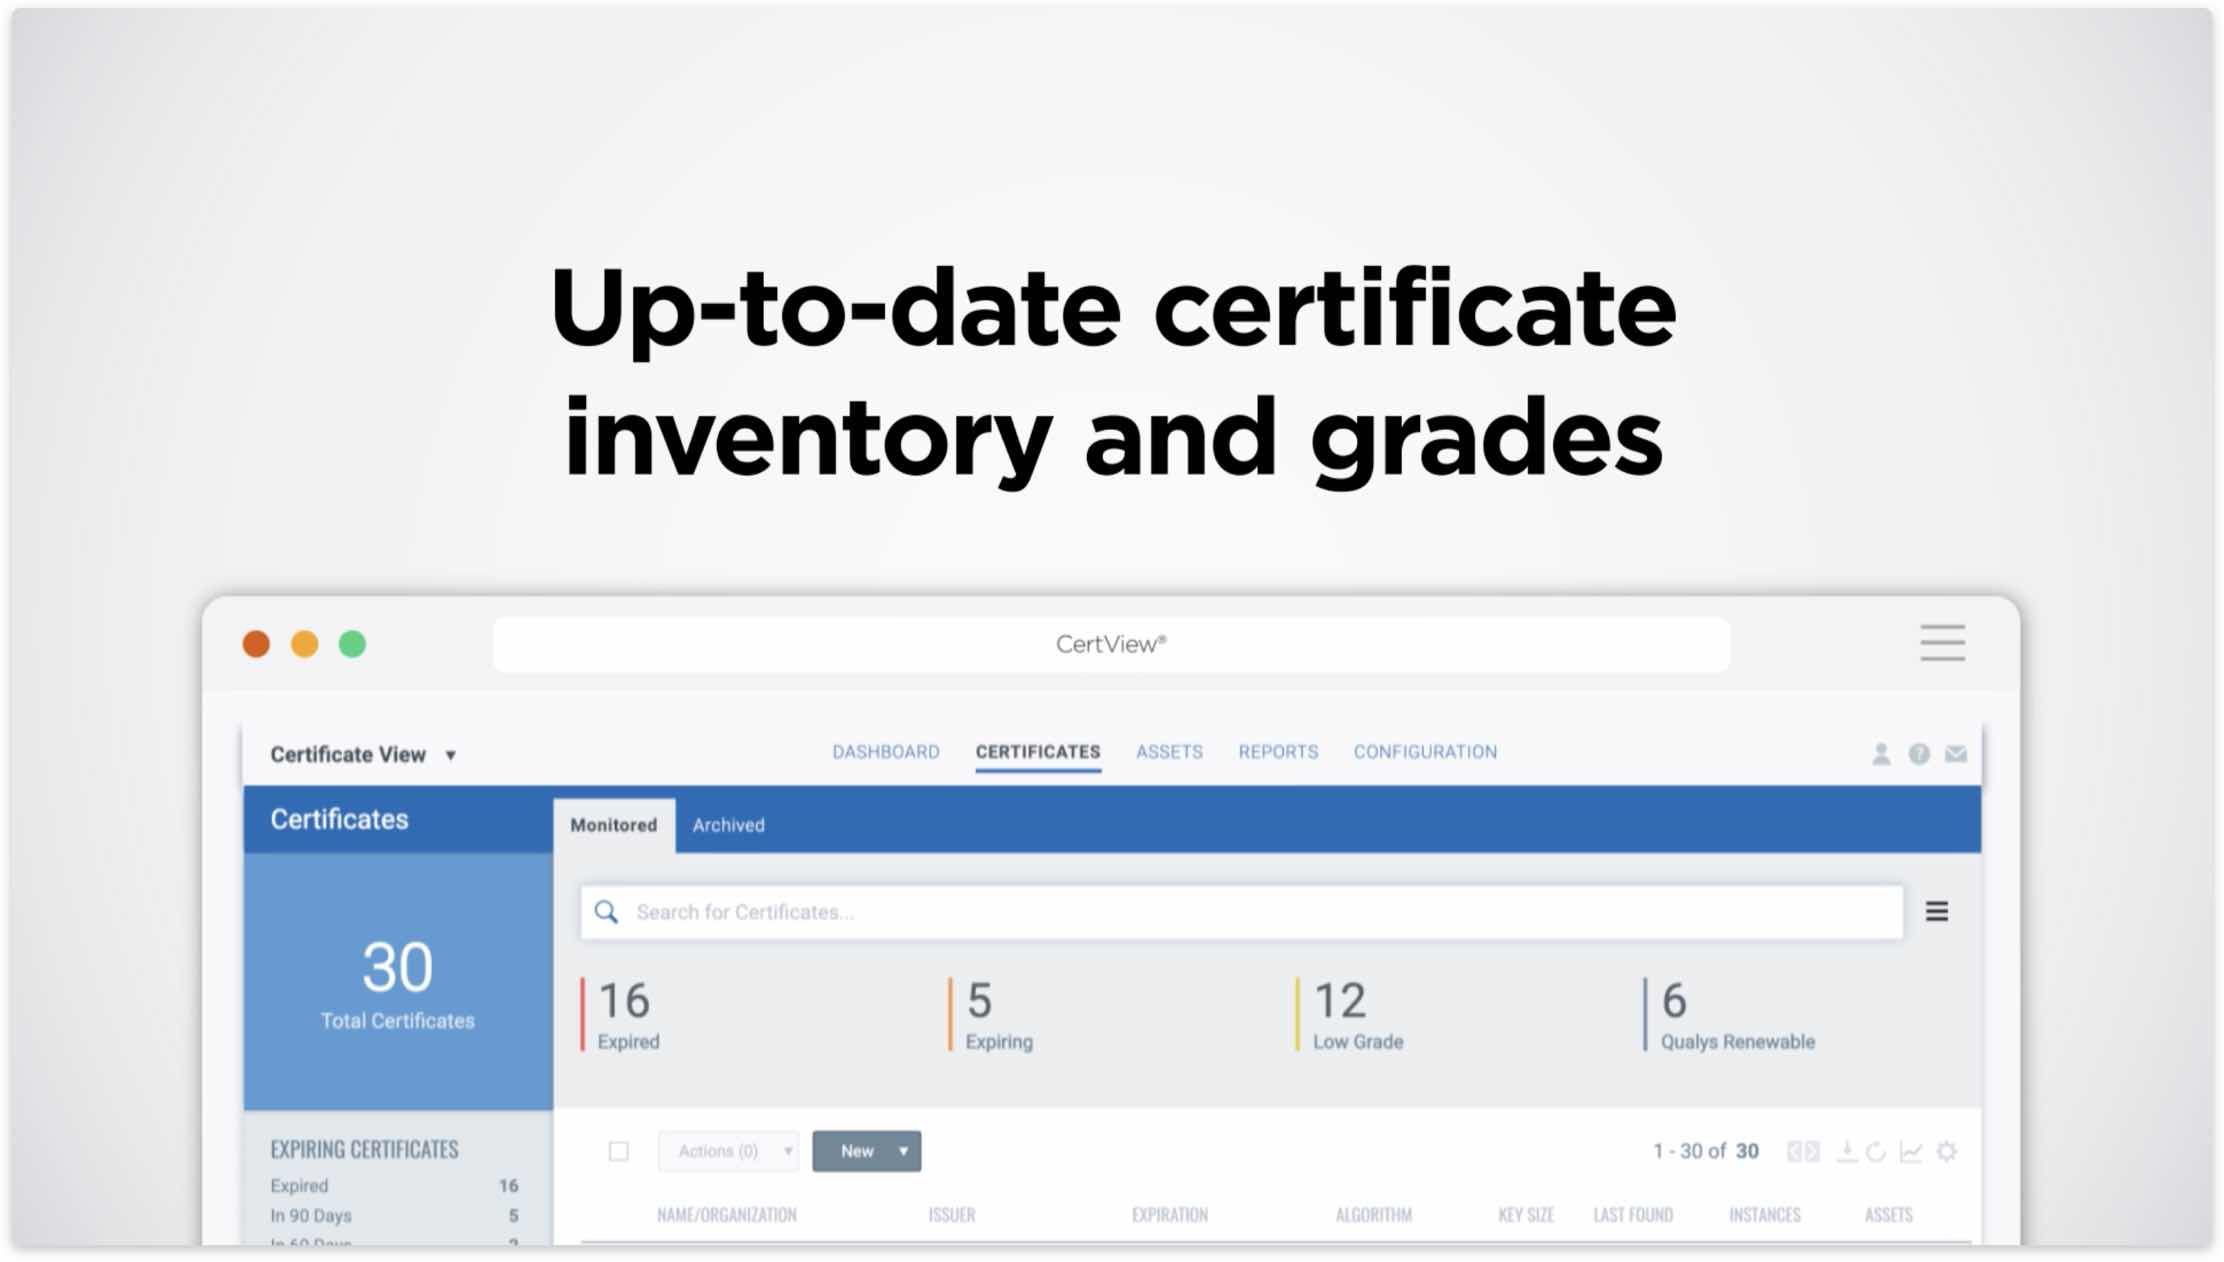Click the Search for Certificates field
Image resolution: width=2224 pixels, height=1262 pixels.
[1241, 911]
